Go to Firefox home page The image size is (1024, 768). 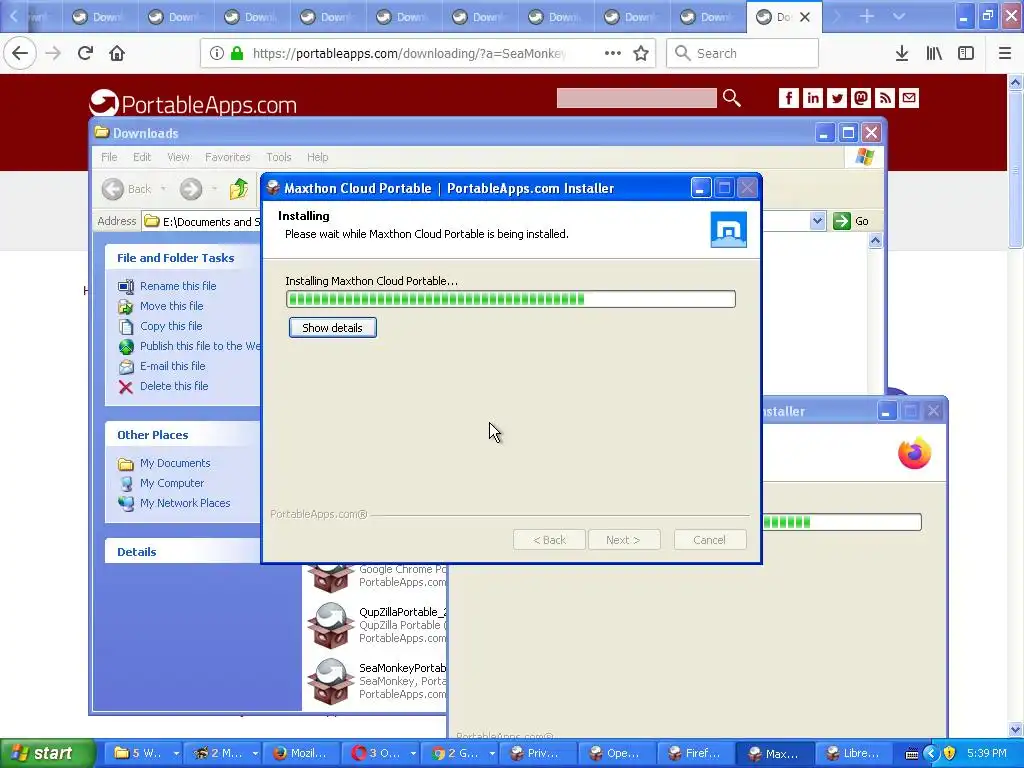(x=117, y=53)
